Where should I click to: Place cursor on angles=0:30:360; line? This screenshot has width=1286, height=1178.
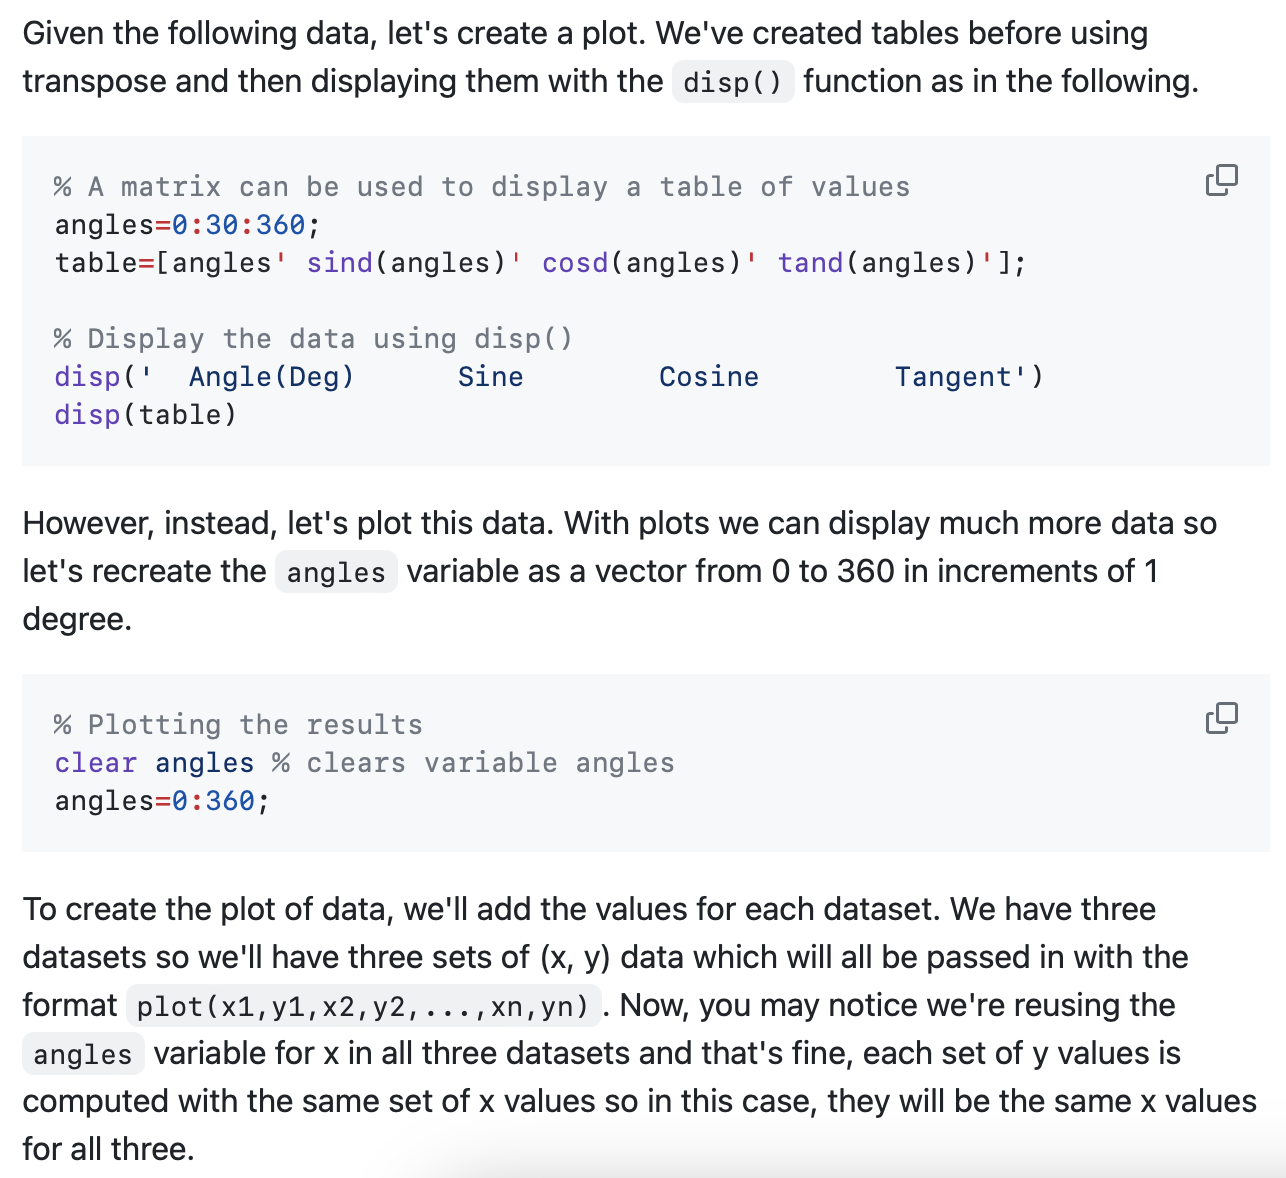point(187,225)
